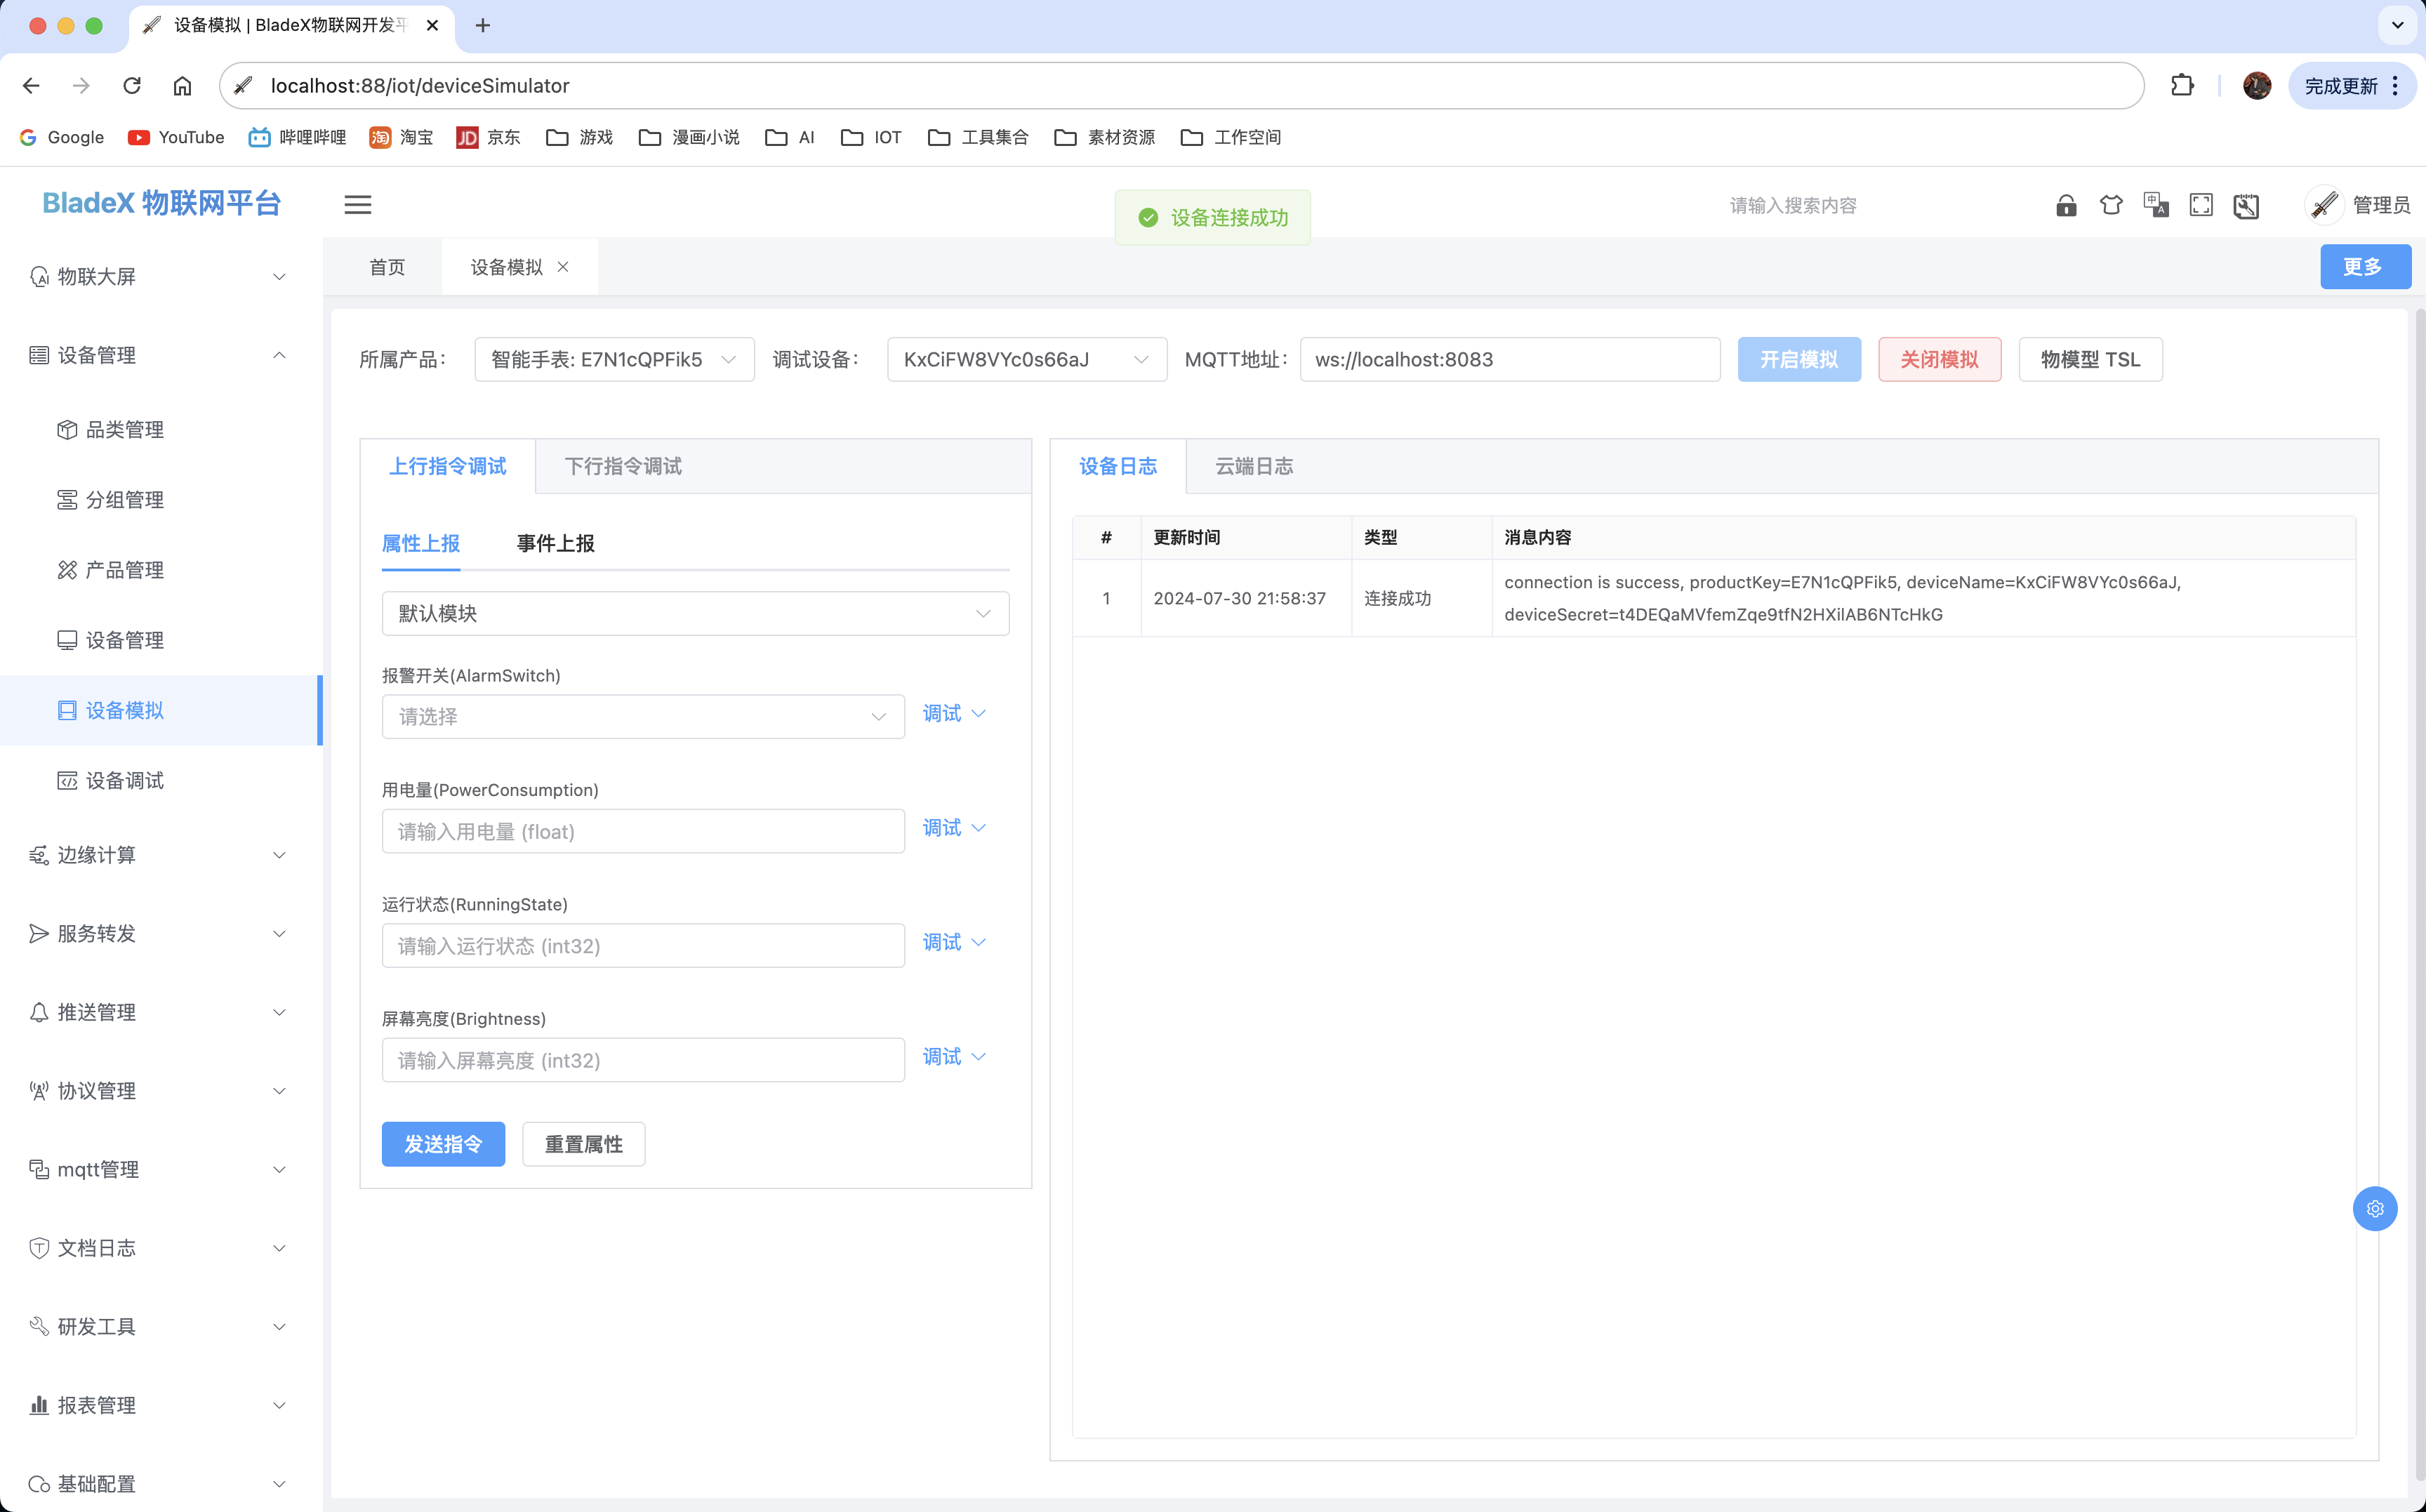
Task: Click the browser extensions puzzle icon
Action: 2182,86
